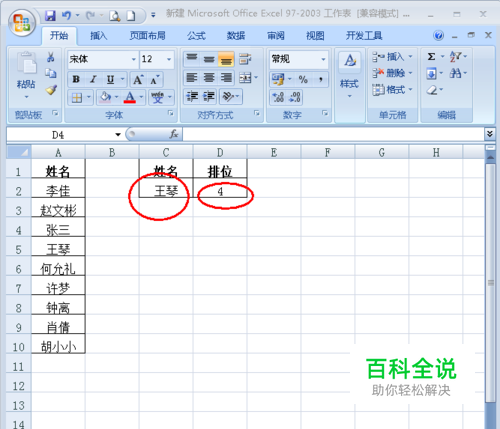The height and width of the screenshot is (429, 500).
Task: Apply the fill color bucket
Action: point(105,97)
